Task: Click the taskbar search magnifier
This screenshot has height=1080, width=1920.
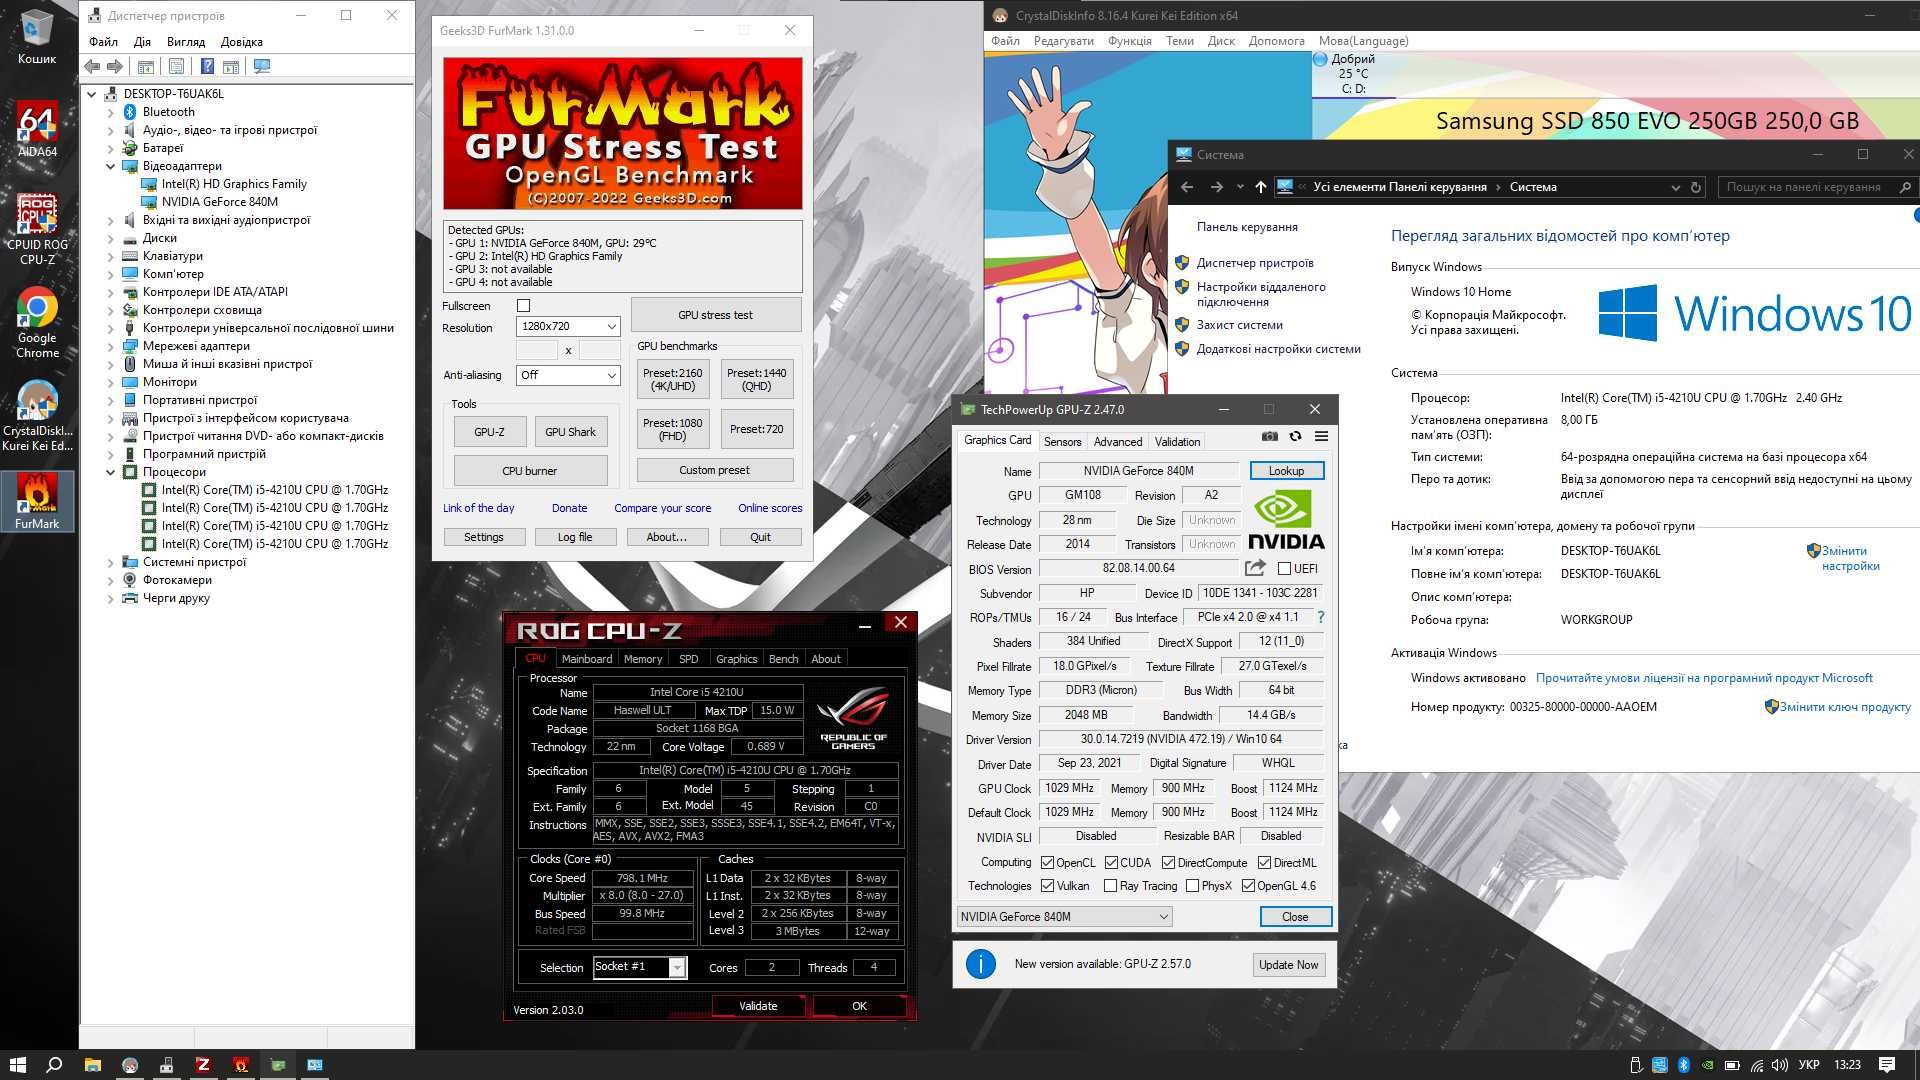Action: click(55, 1065)
